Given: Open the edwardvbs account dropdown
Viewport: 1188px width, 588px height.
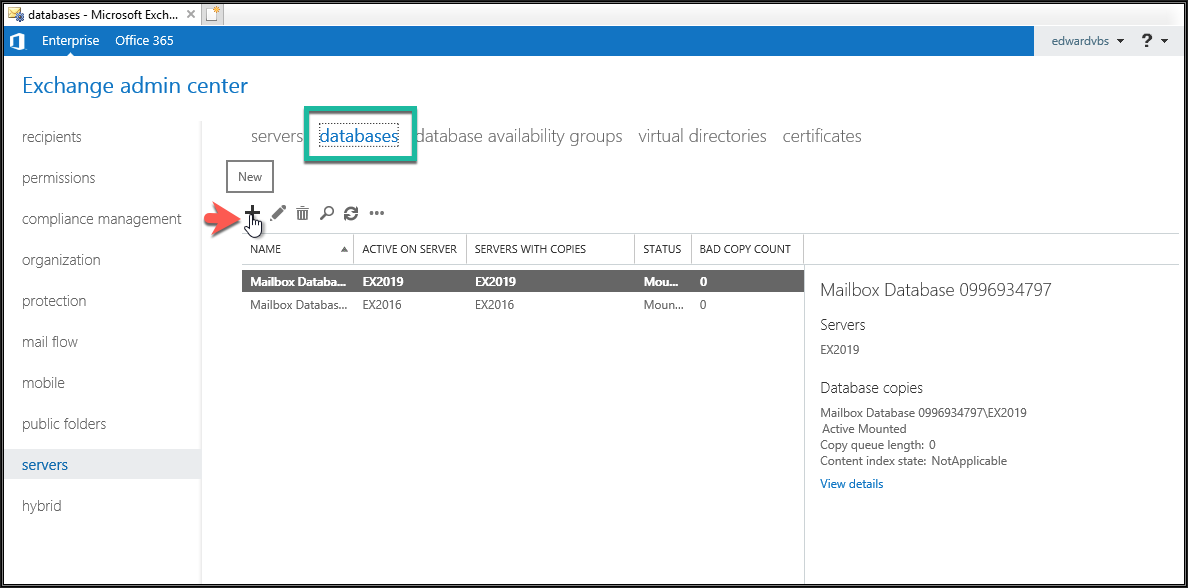Looking at the screenshot, I should [1087, 41].
